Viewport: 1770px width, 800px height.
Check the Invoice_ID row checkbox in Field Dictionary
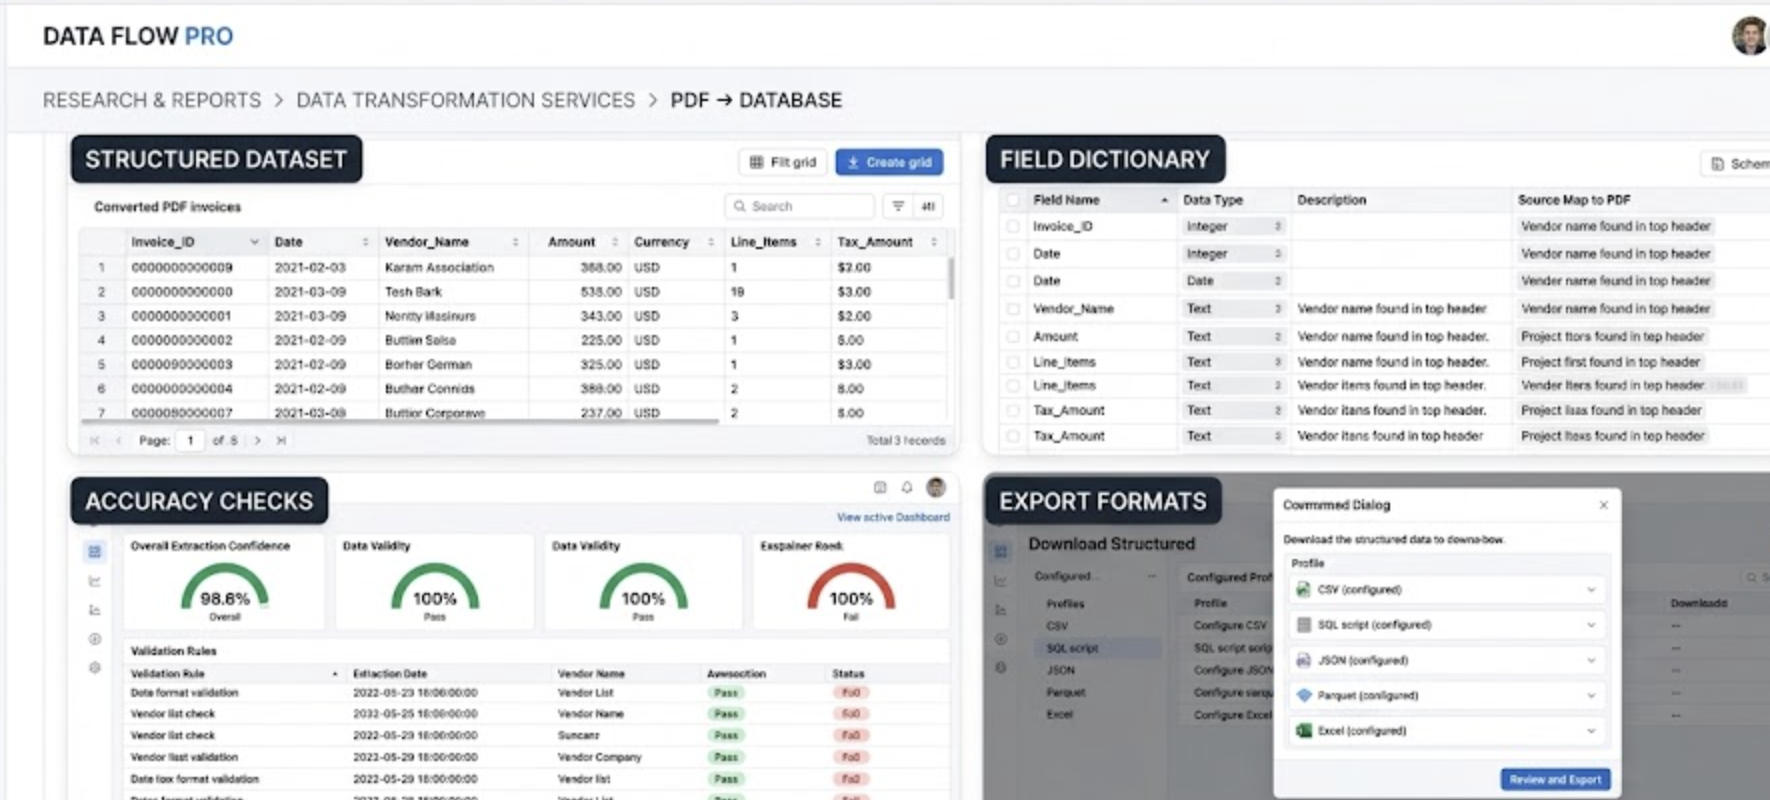click(1013, 227)
